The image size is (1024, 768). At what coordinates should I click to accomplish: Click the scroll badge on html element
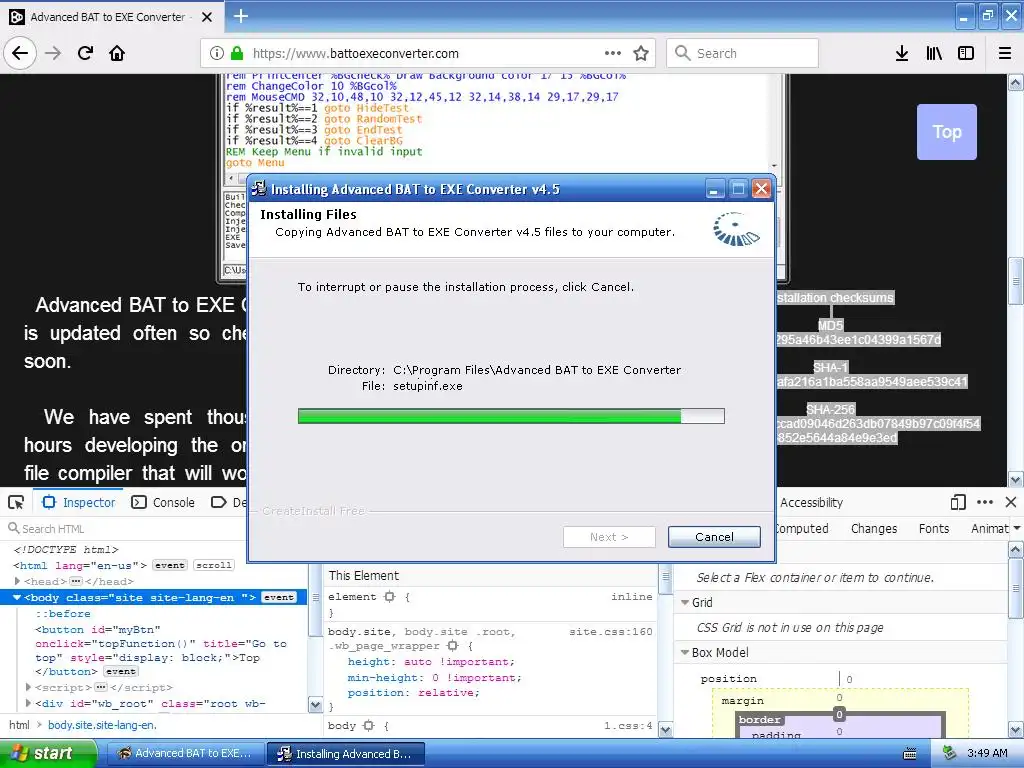(x=214, y=565)
